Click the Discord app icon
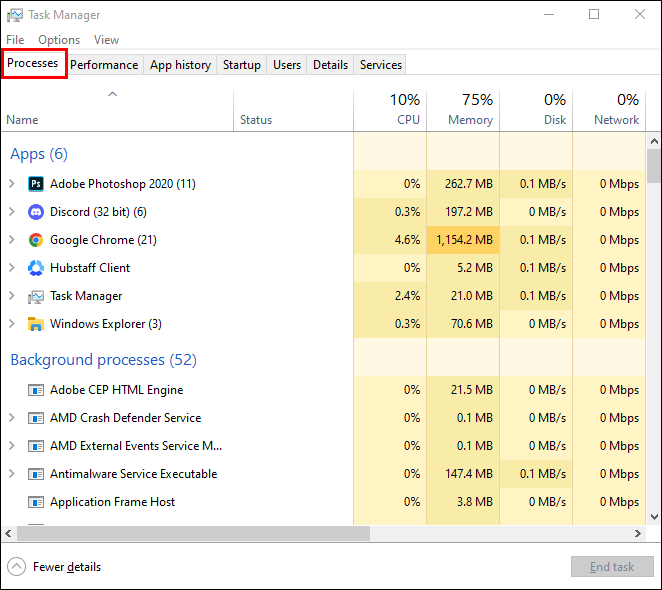This screenshot has width=662, height=590. 36,212
